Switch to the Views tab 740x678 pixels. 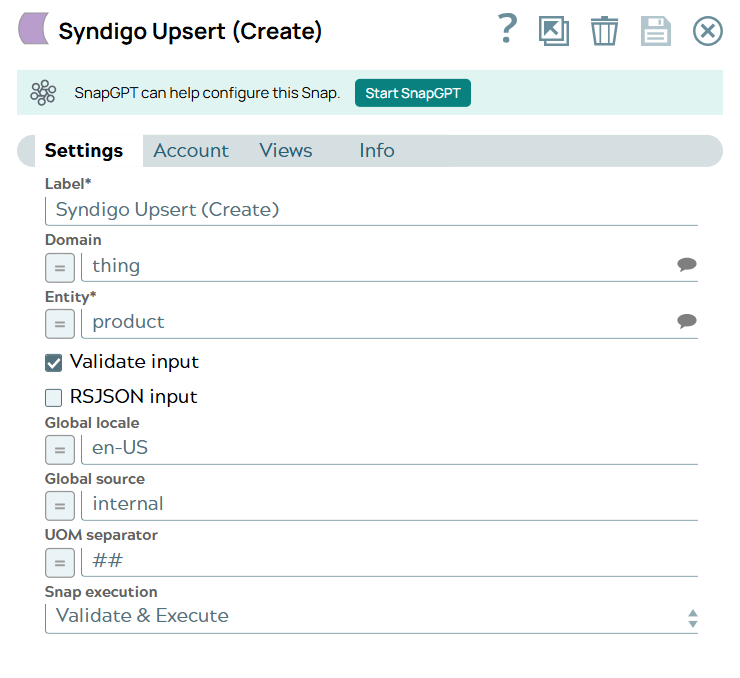[x=286, y=151]
